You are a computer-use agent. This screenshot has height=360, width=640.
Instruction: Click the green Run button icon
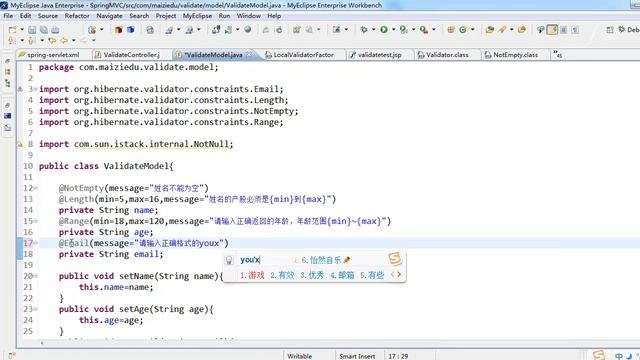pyautogui.click(x=384, y=29)
